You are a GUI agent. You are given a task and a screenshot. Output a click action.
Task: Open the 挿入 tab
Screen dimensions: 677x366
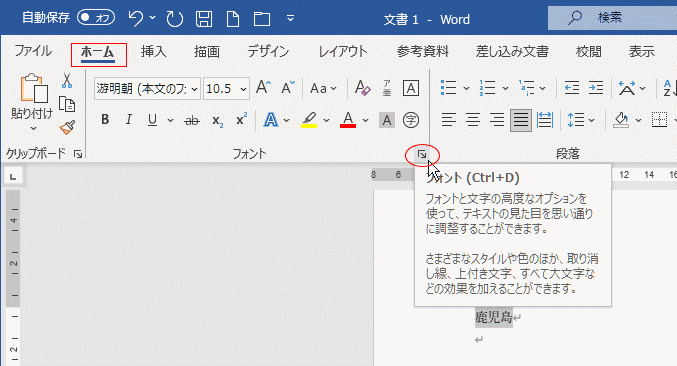point(154,52)
